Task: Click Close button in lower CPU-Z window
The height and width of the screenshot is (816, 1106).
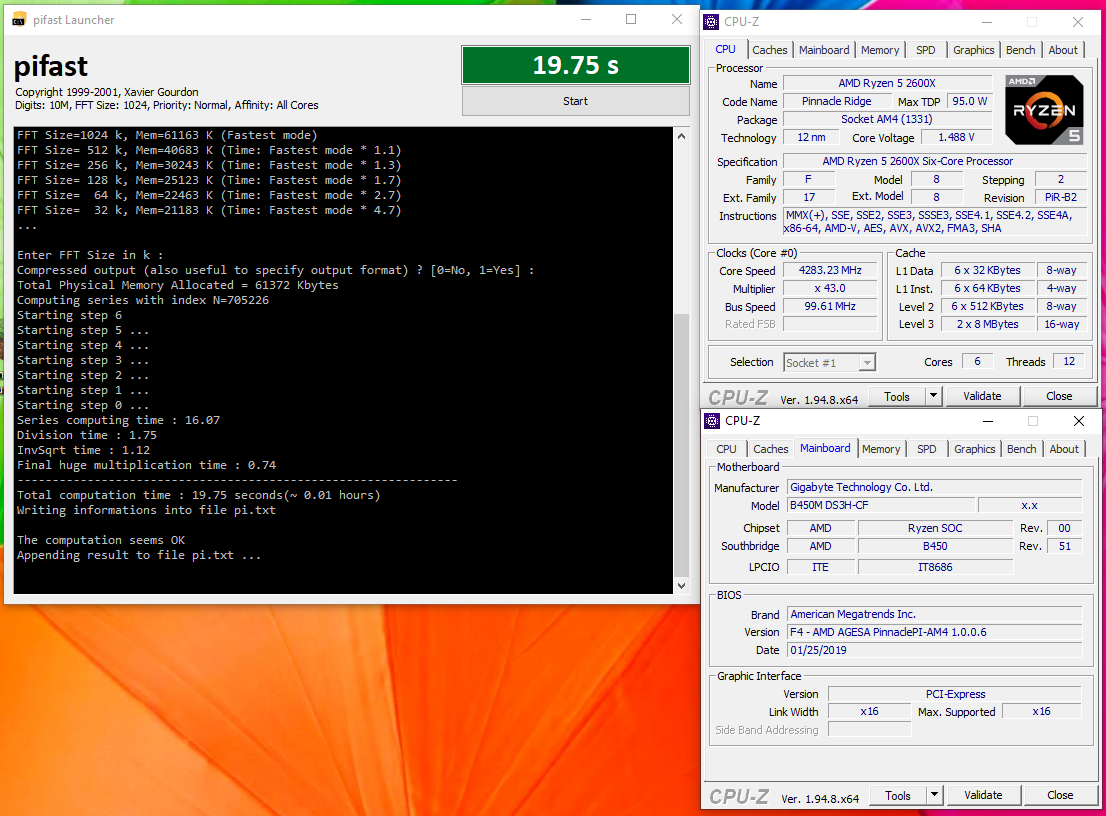Action: click(1059, 796)
